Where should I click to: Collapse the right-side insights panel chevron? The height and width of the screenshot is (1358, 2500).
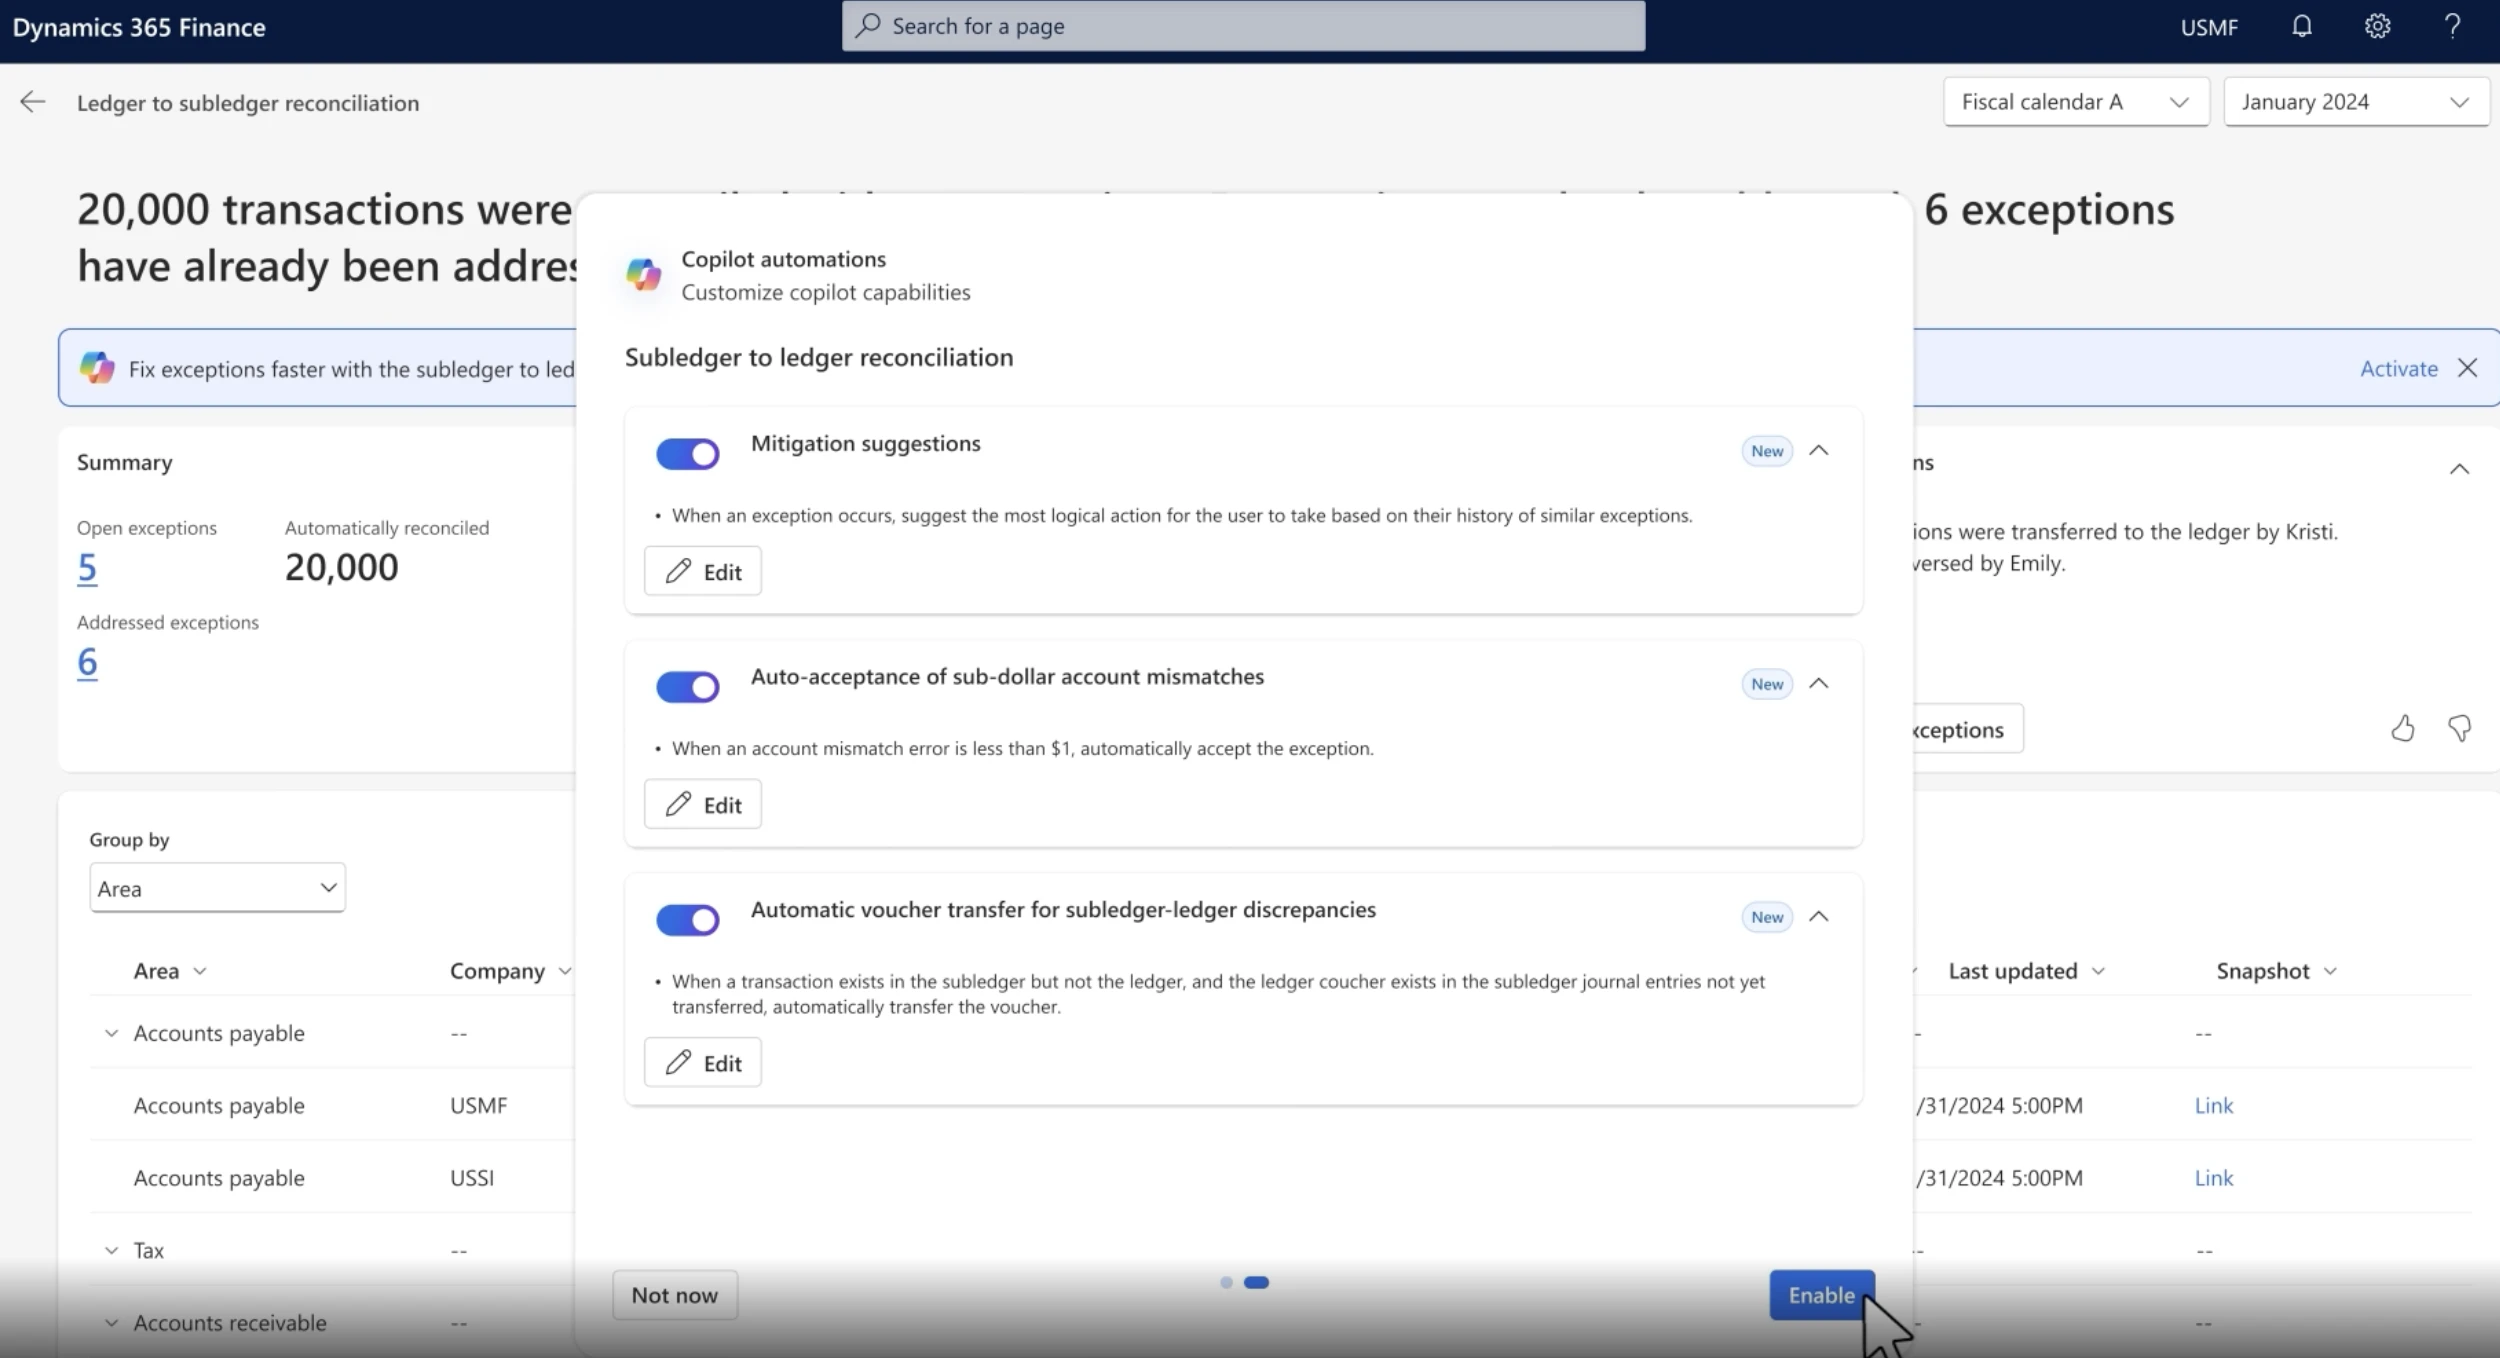coord(2459,469)
